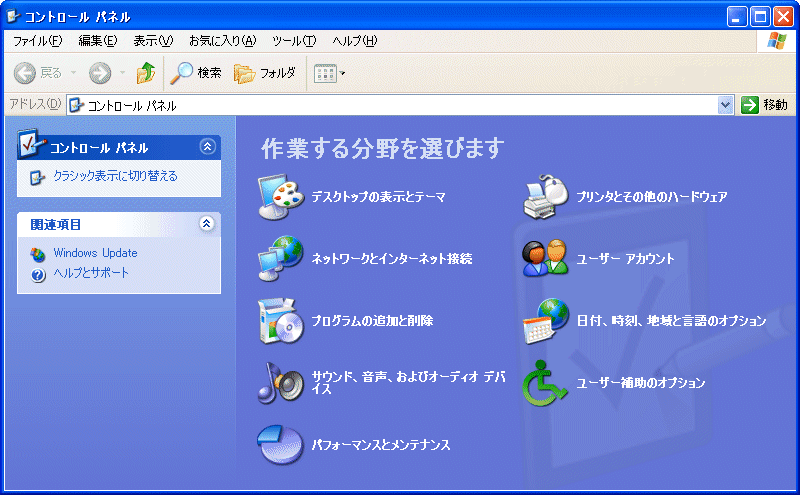Screen dimensions: 800x495
Task: Minimize the Control Panel window
Action: pyautogui.click(x=736, y=17)
